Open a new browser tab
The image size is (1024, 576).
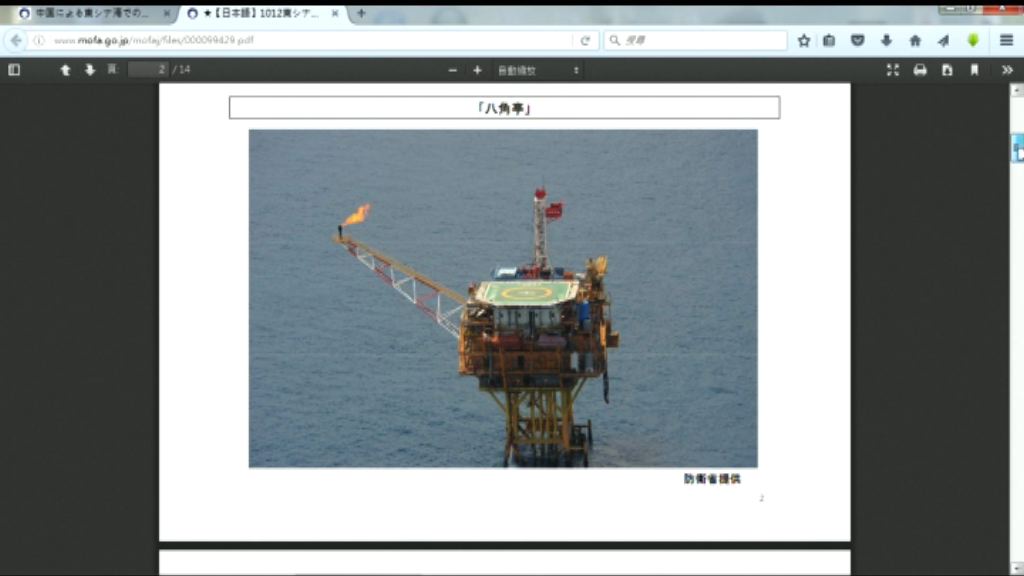[x=361, y=13]
